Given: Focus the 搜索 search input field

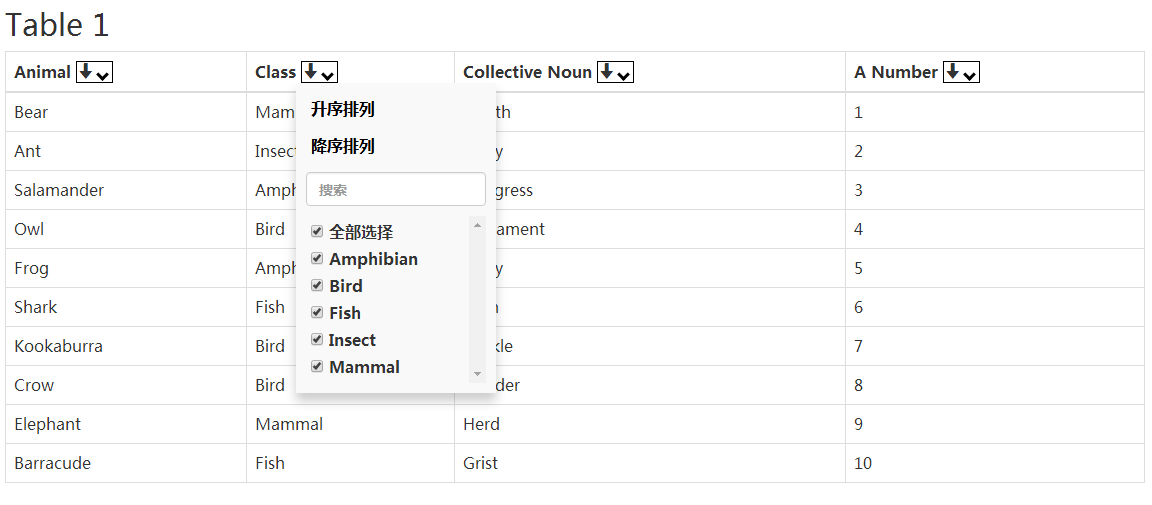Looking at the screenshot, I should [395, 190].
